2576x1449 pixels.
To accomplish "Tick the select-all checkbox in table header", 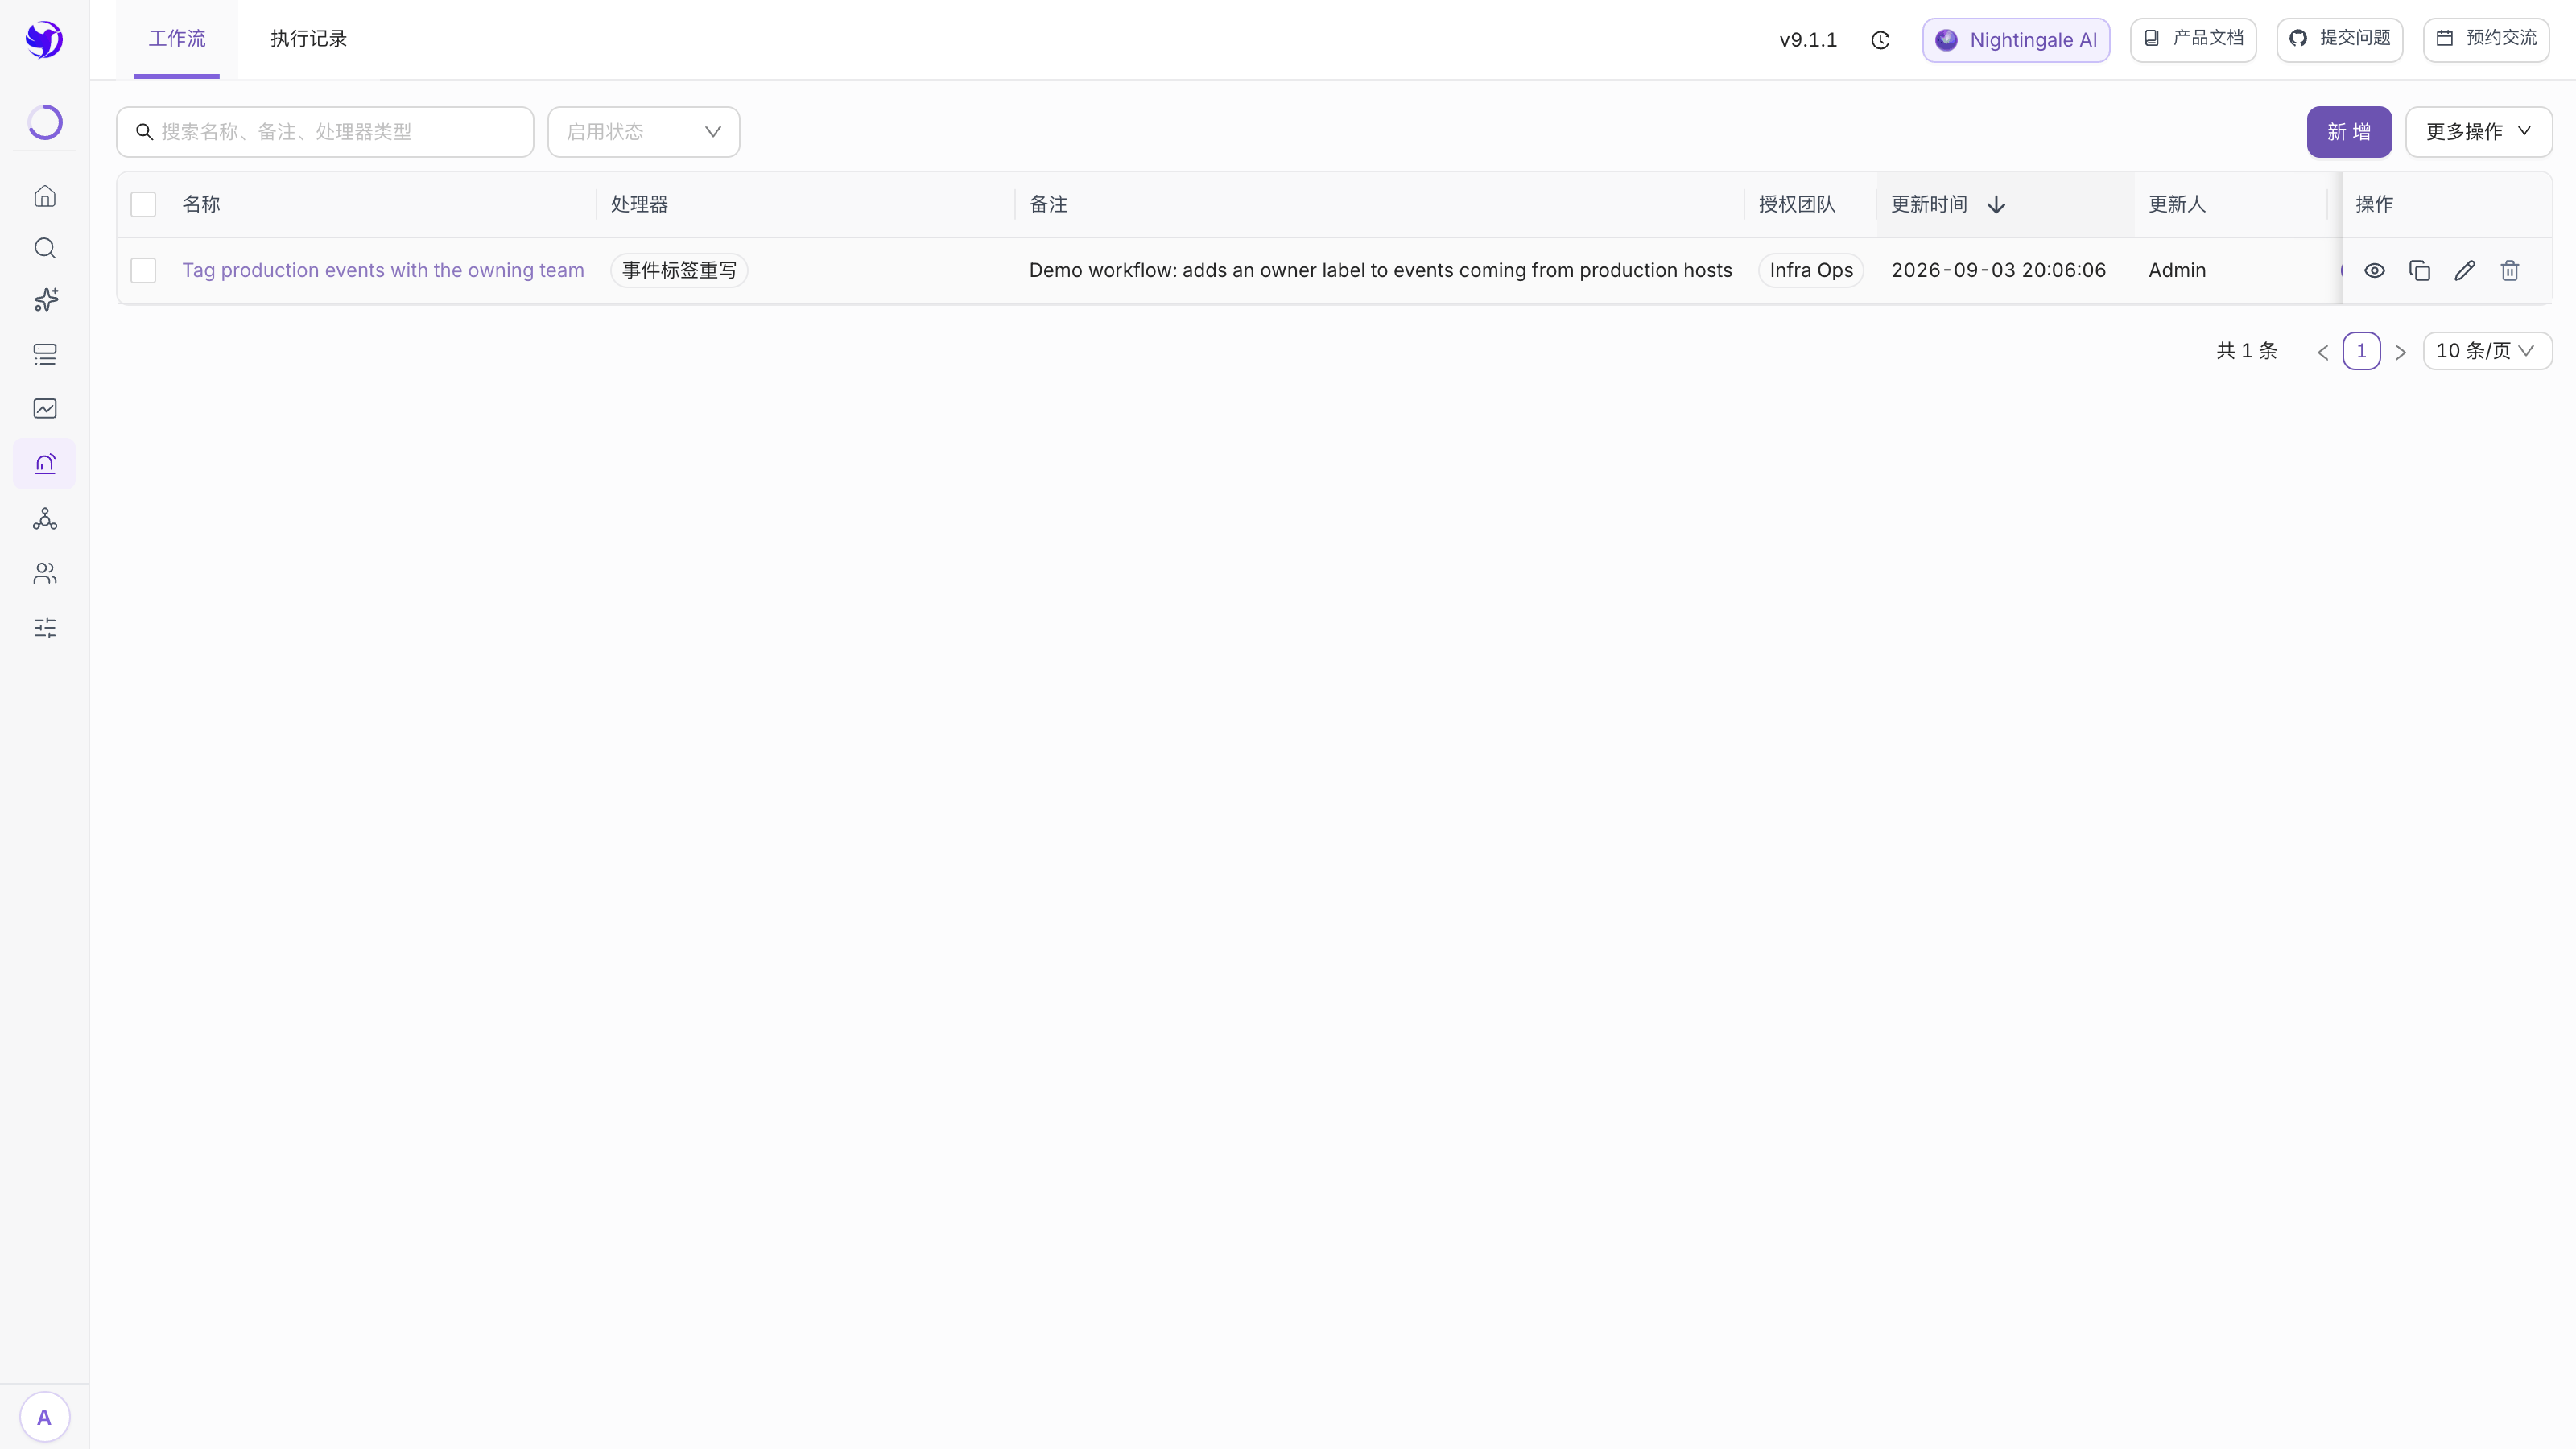I will point(143,205).
